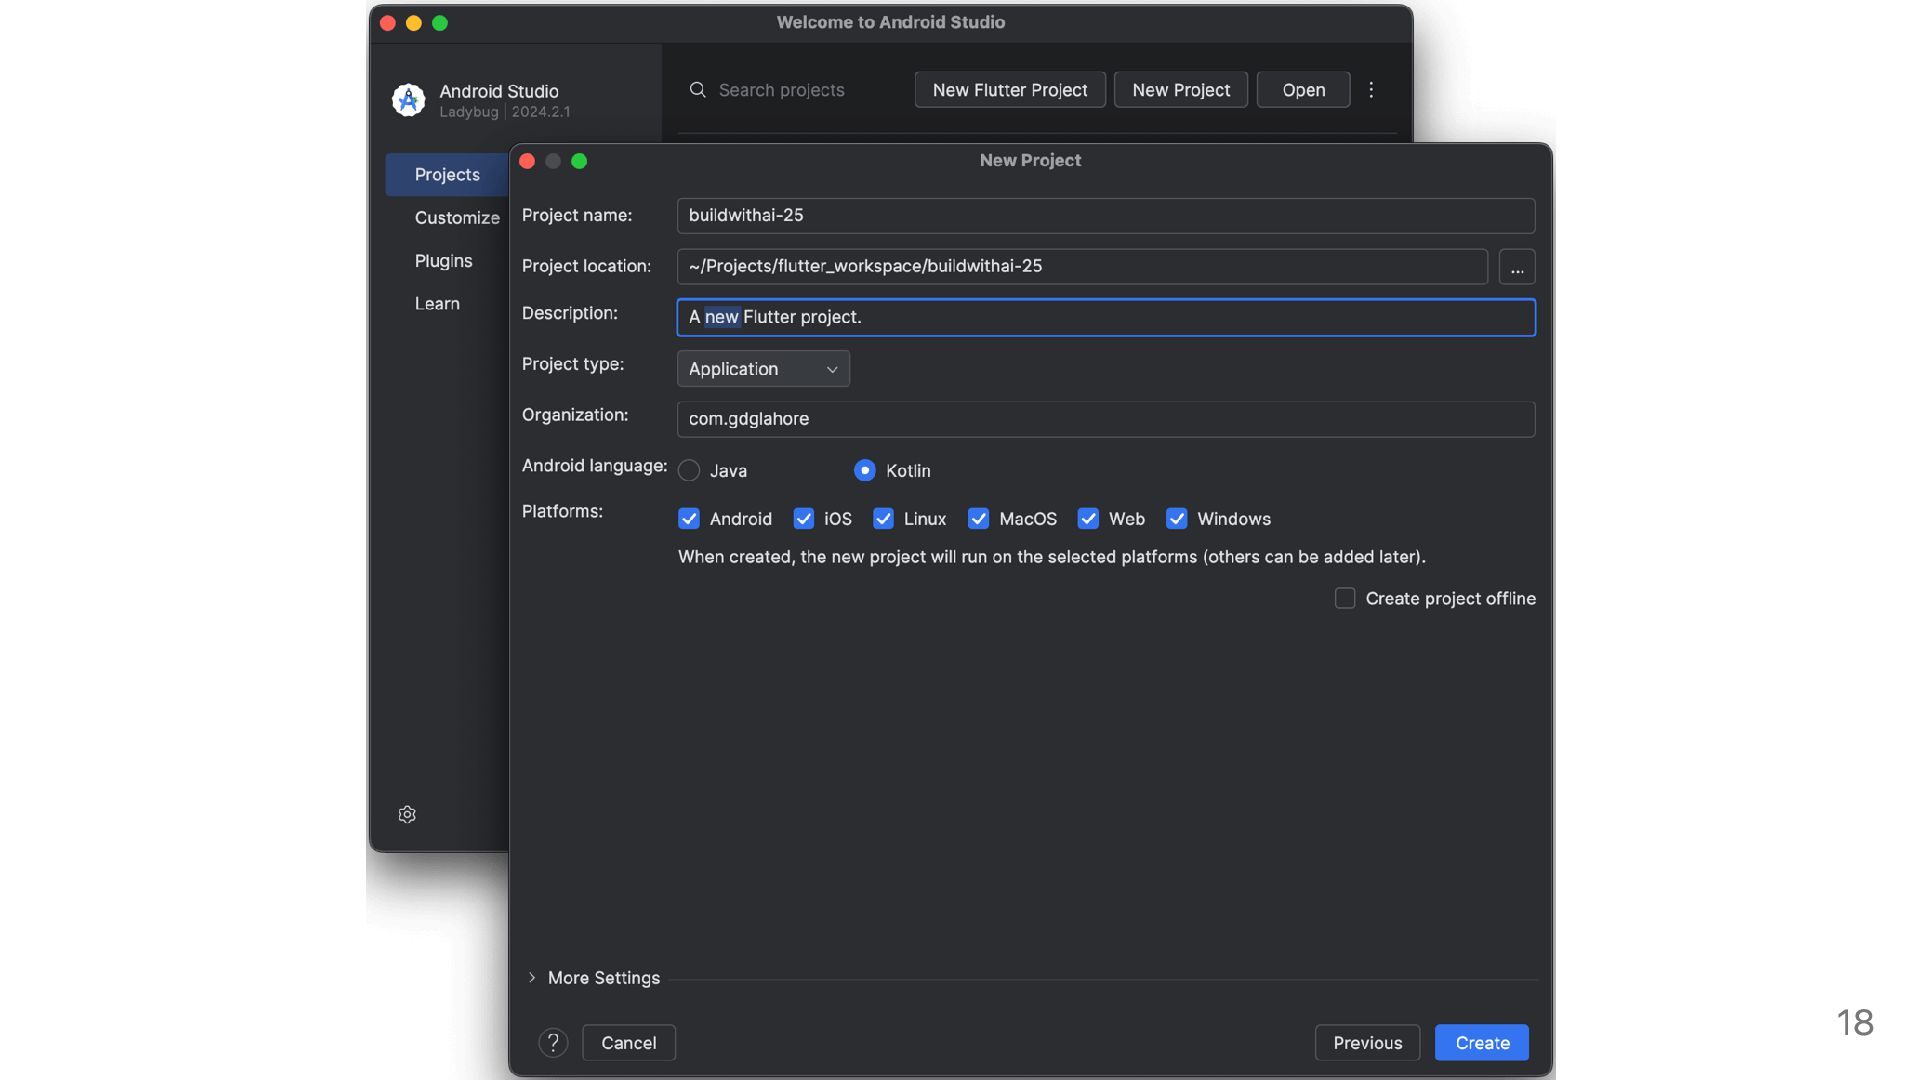
Task: Uncheck the iOS platform checkbox
Action: pos(804,519)
